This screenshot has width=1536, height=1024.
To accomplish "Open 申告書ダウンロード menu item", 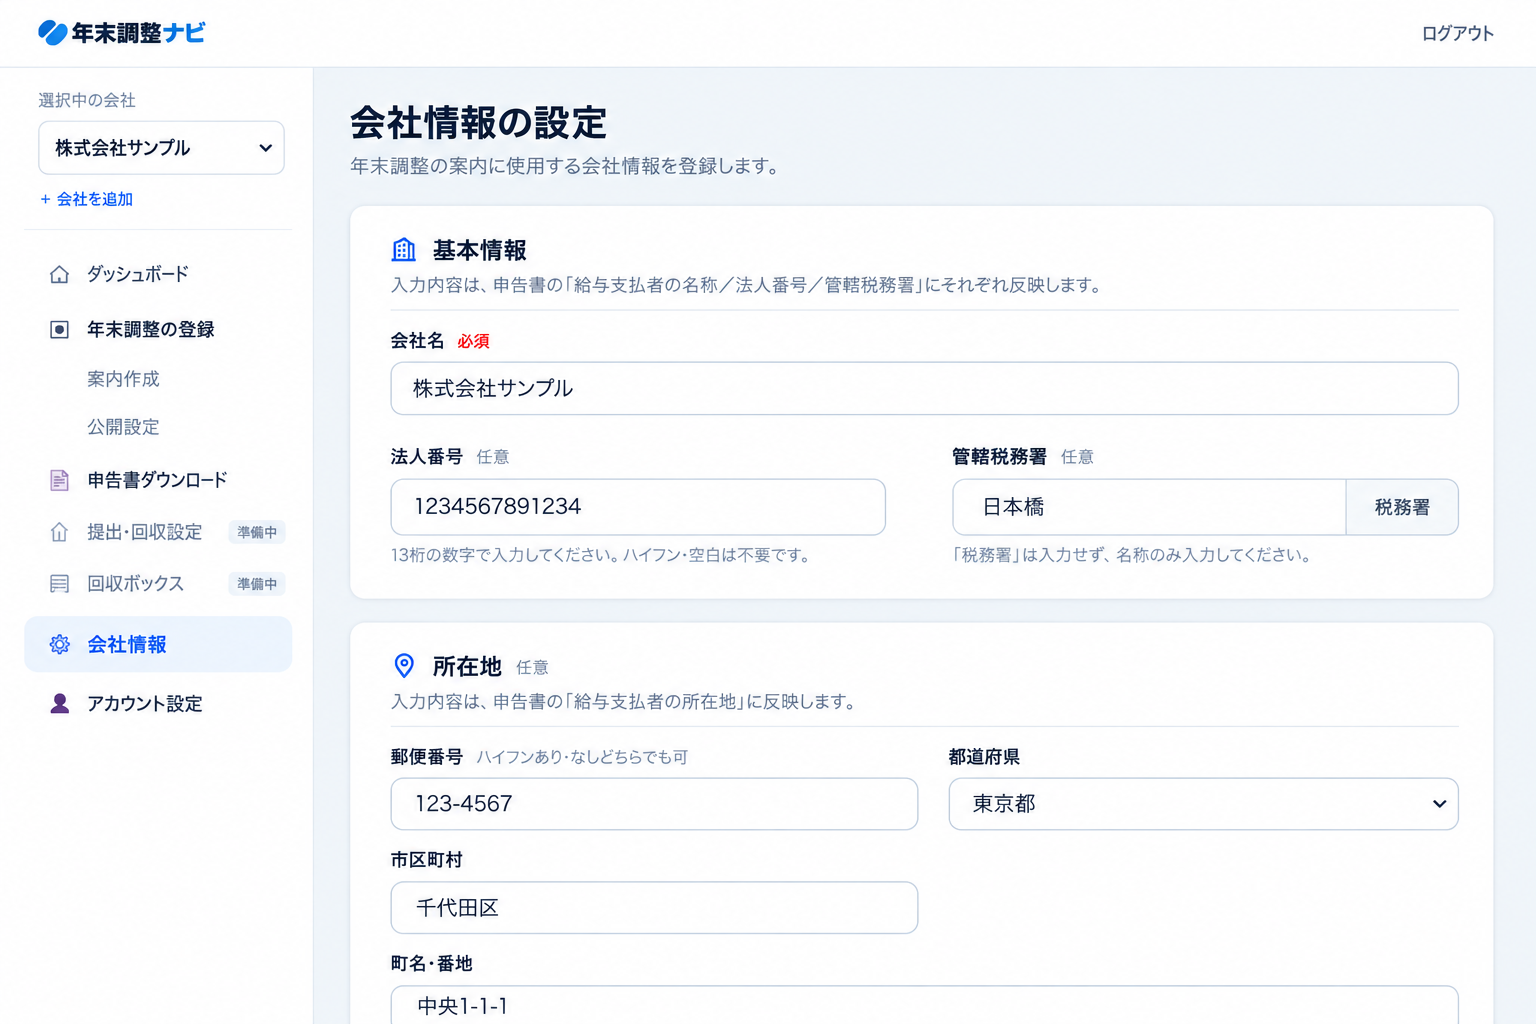I will [x=158, y=480].
